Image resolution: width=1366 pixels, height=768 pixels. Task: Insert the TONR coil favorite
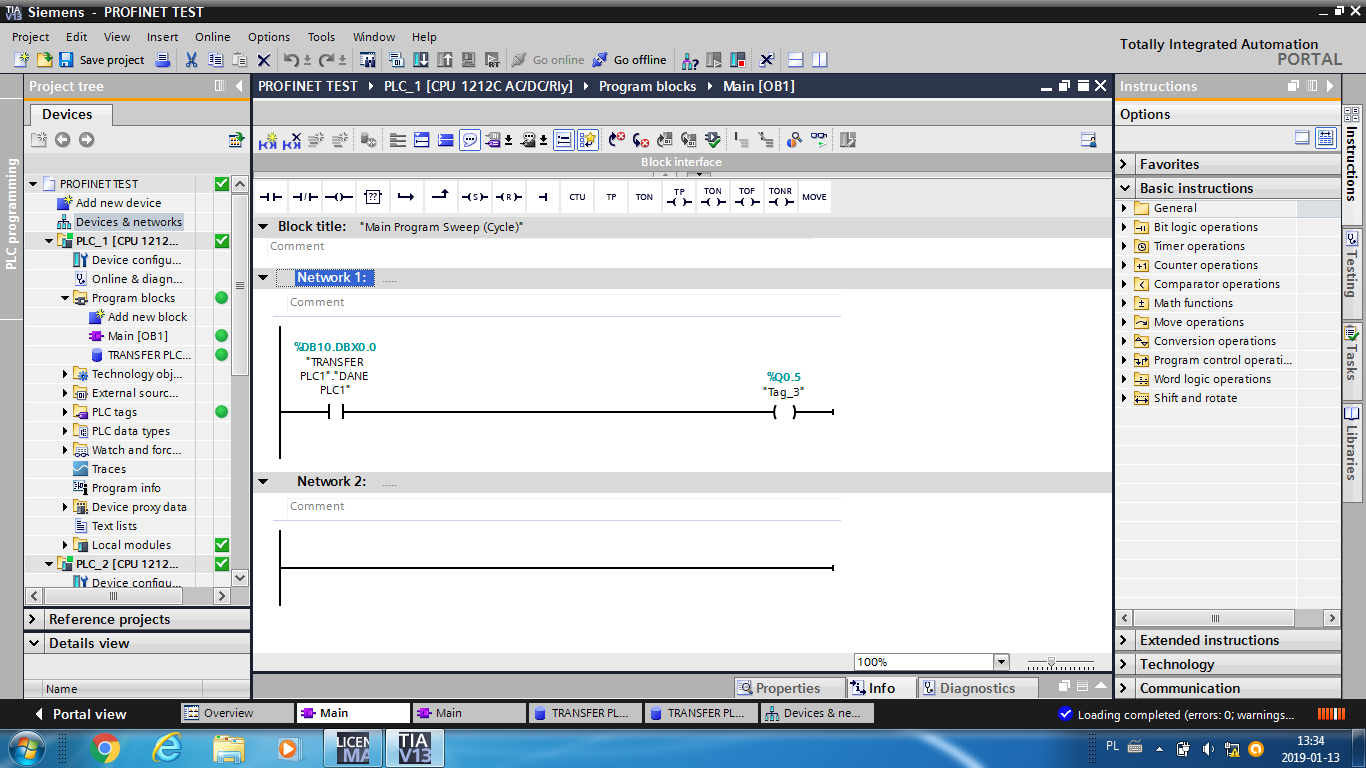coord(781,197)
